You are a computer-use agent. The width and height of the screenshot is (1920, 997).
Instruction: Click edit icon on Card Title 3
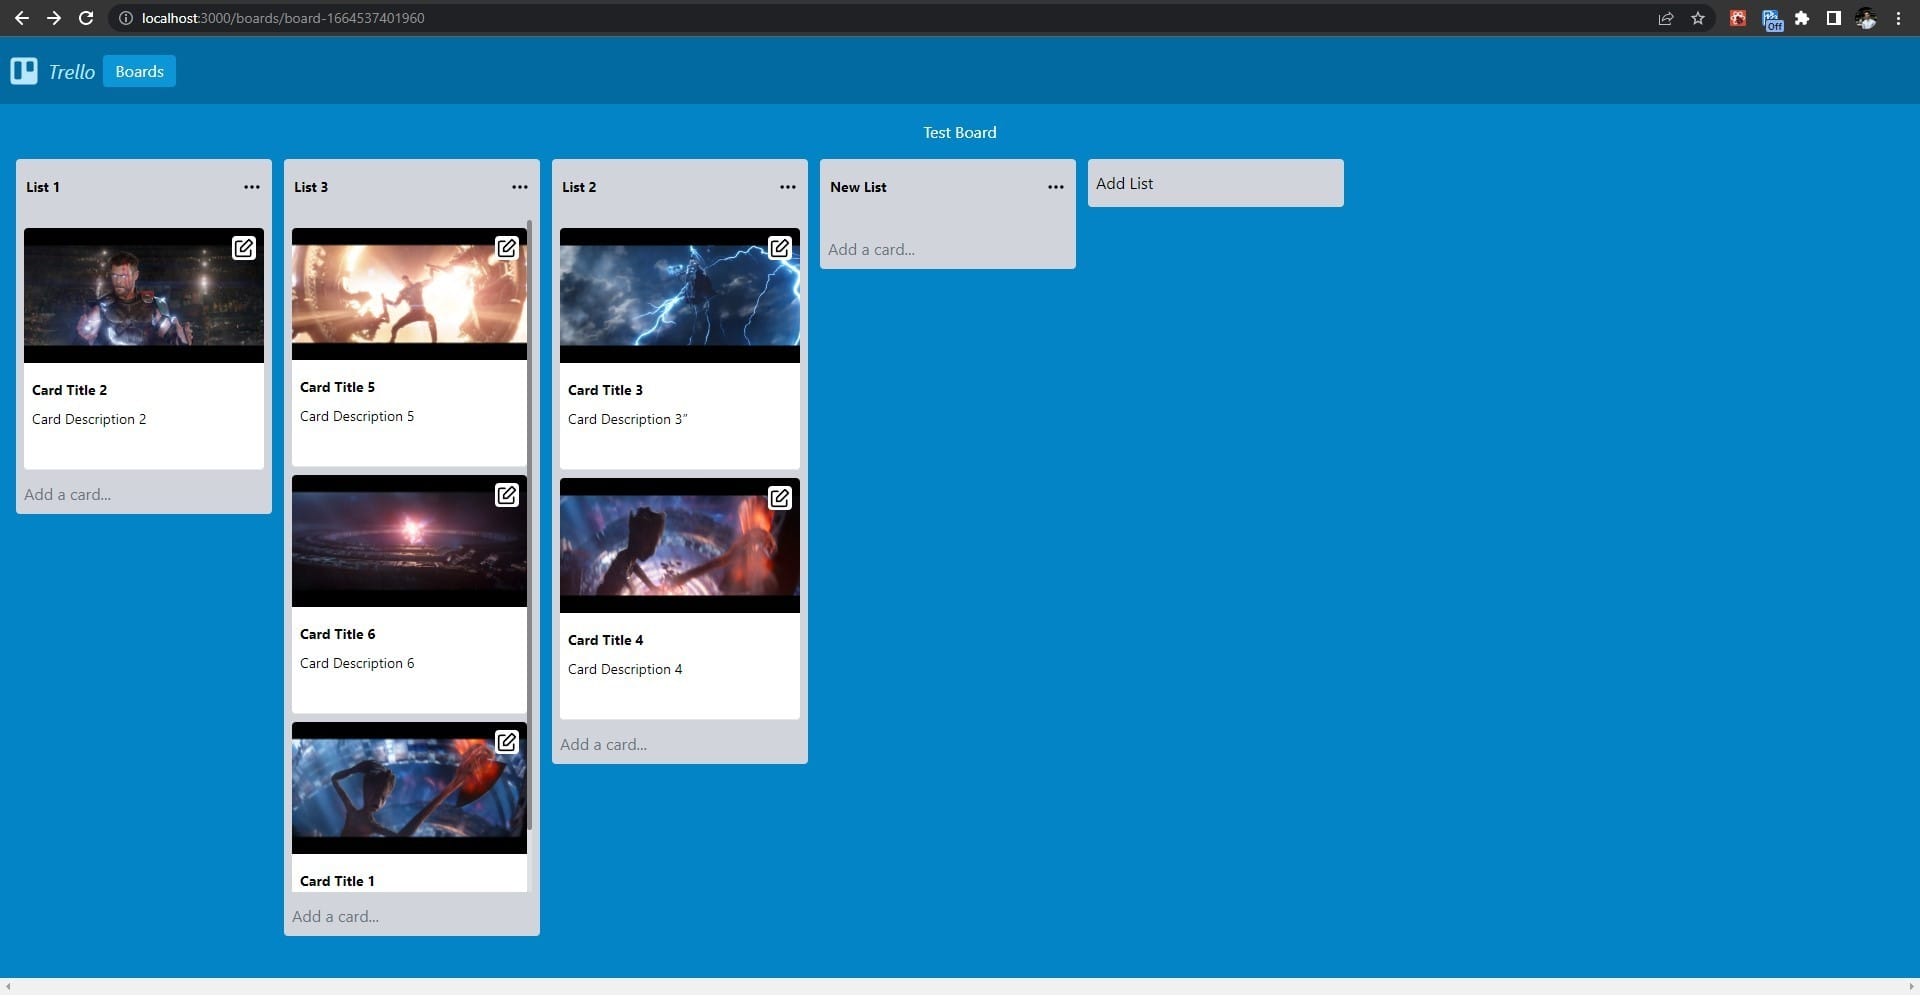779,248
